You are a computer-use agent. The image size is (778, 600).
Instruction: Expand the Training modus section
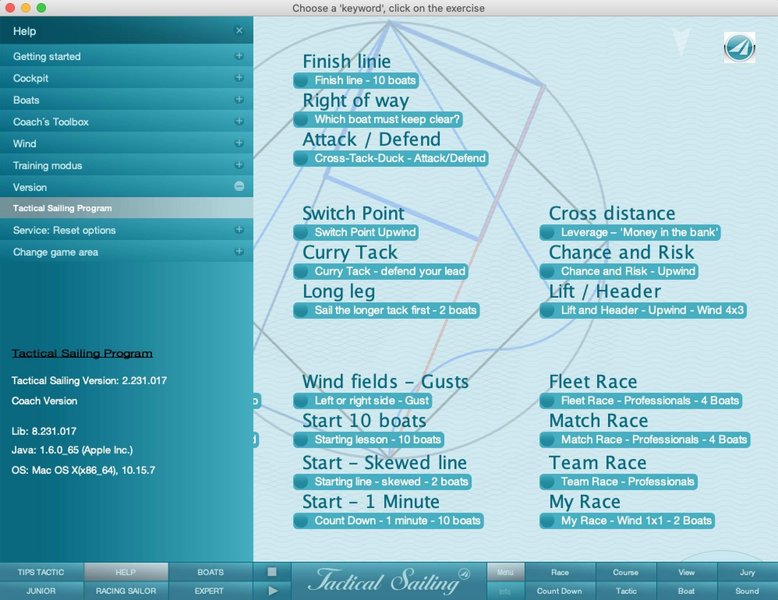pyautogui.click(x=239, y=165)
